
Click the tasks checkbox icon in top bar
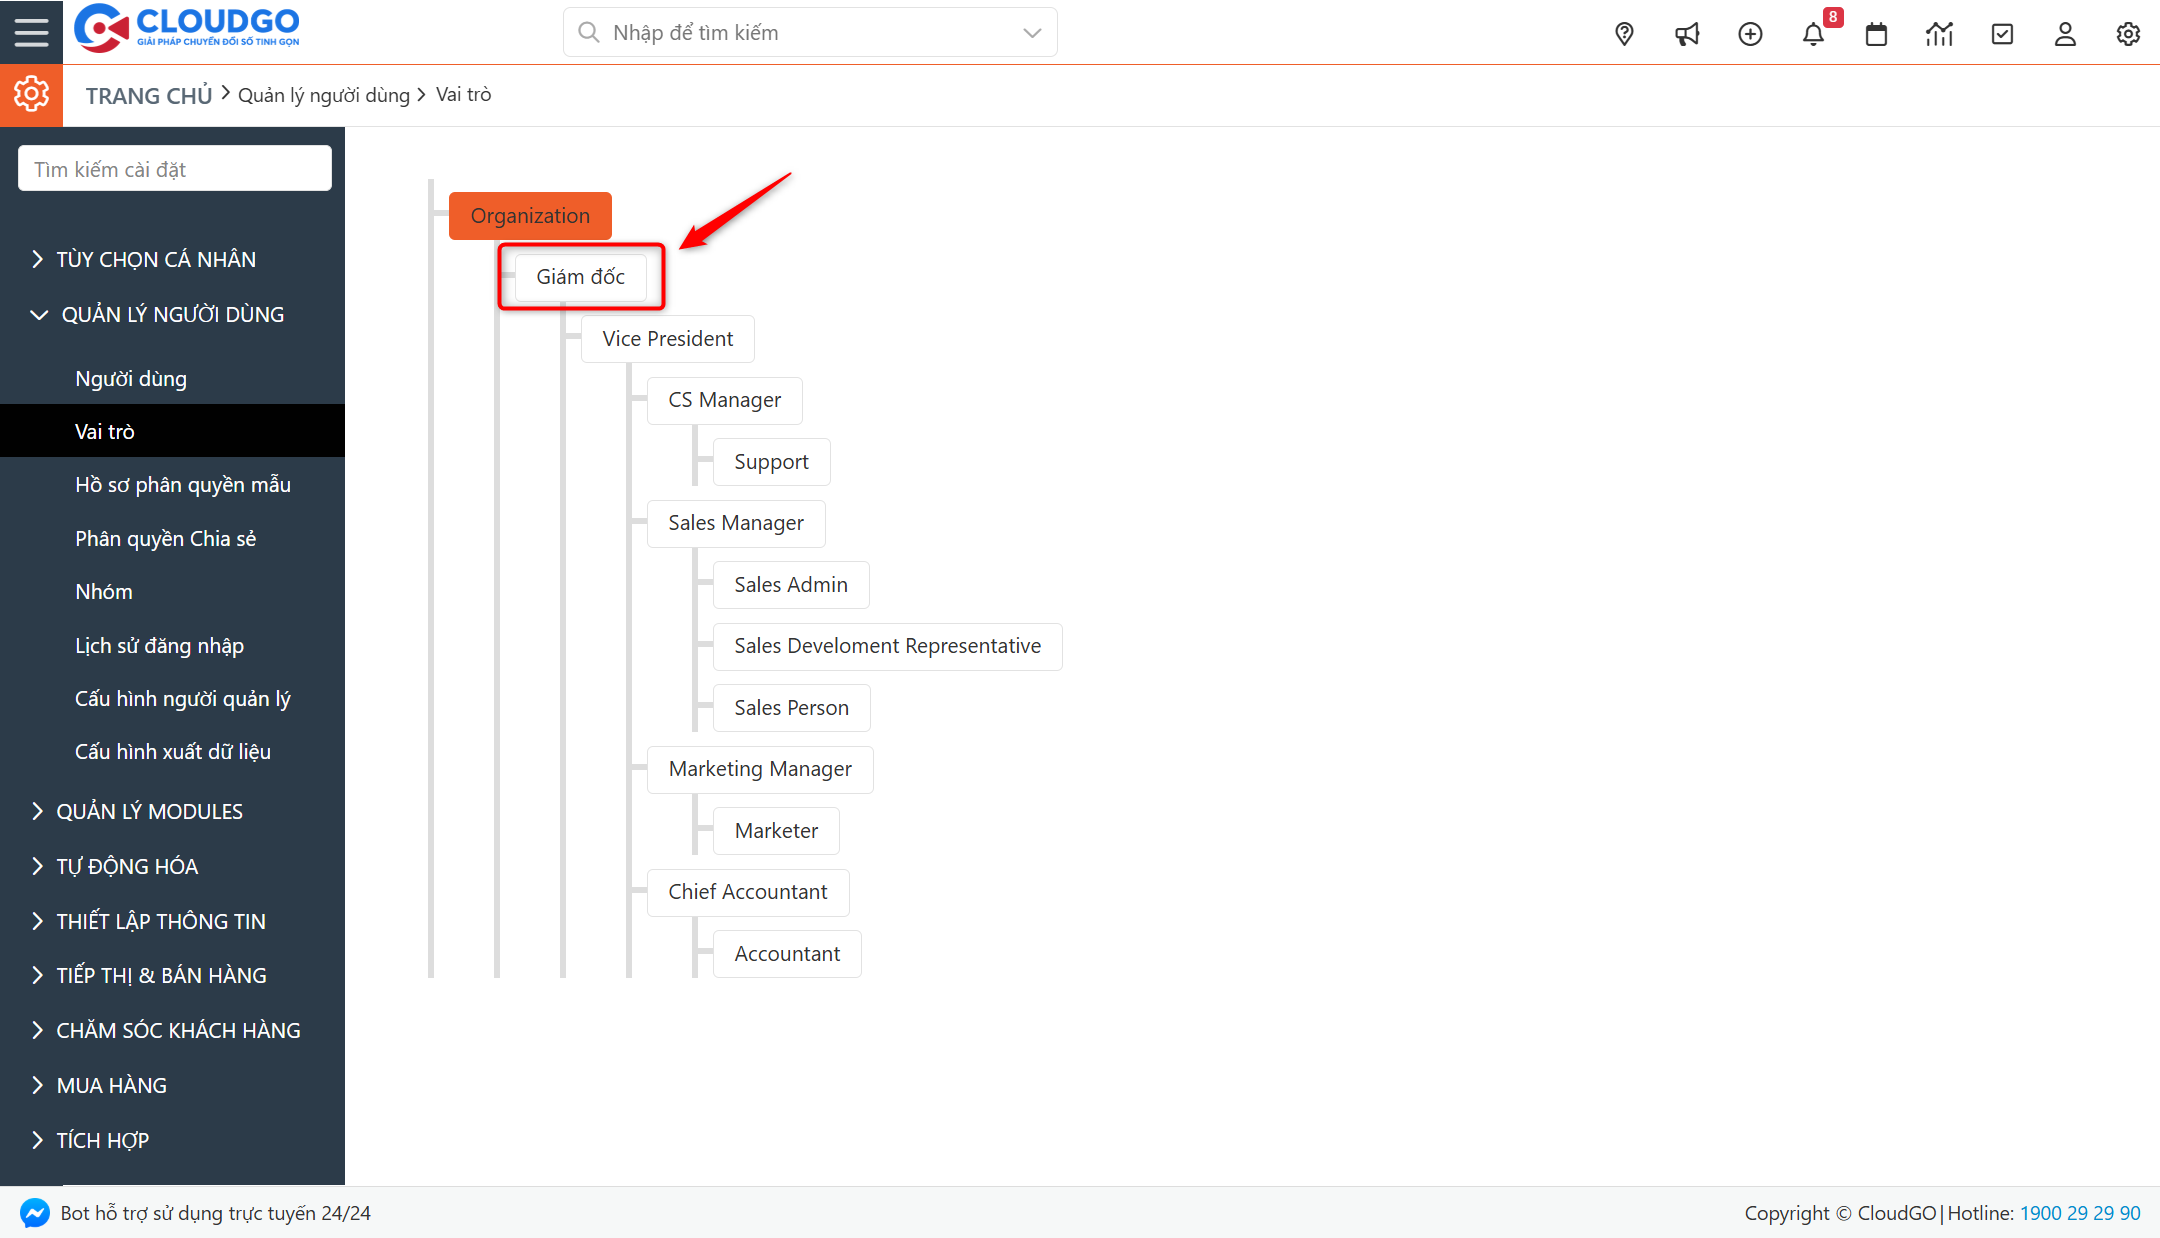[2002, 33]
